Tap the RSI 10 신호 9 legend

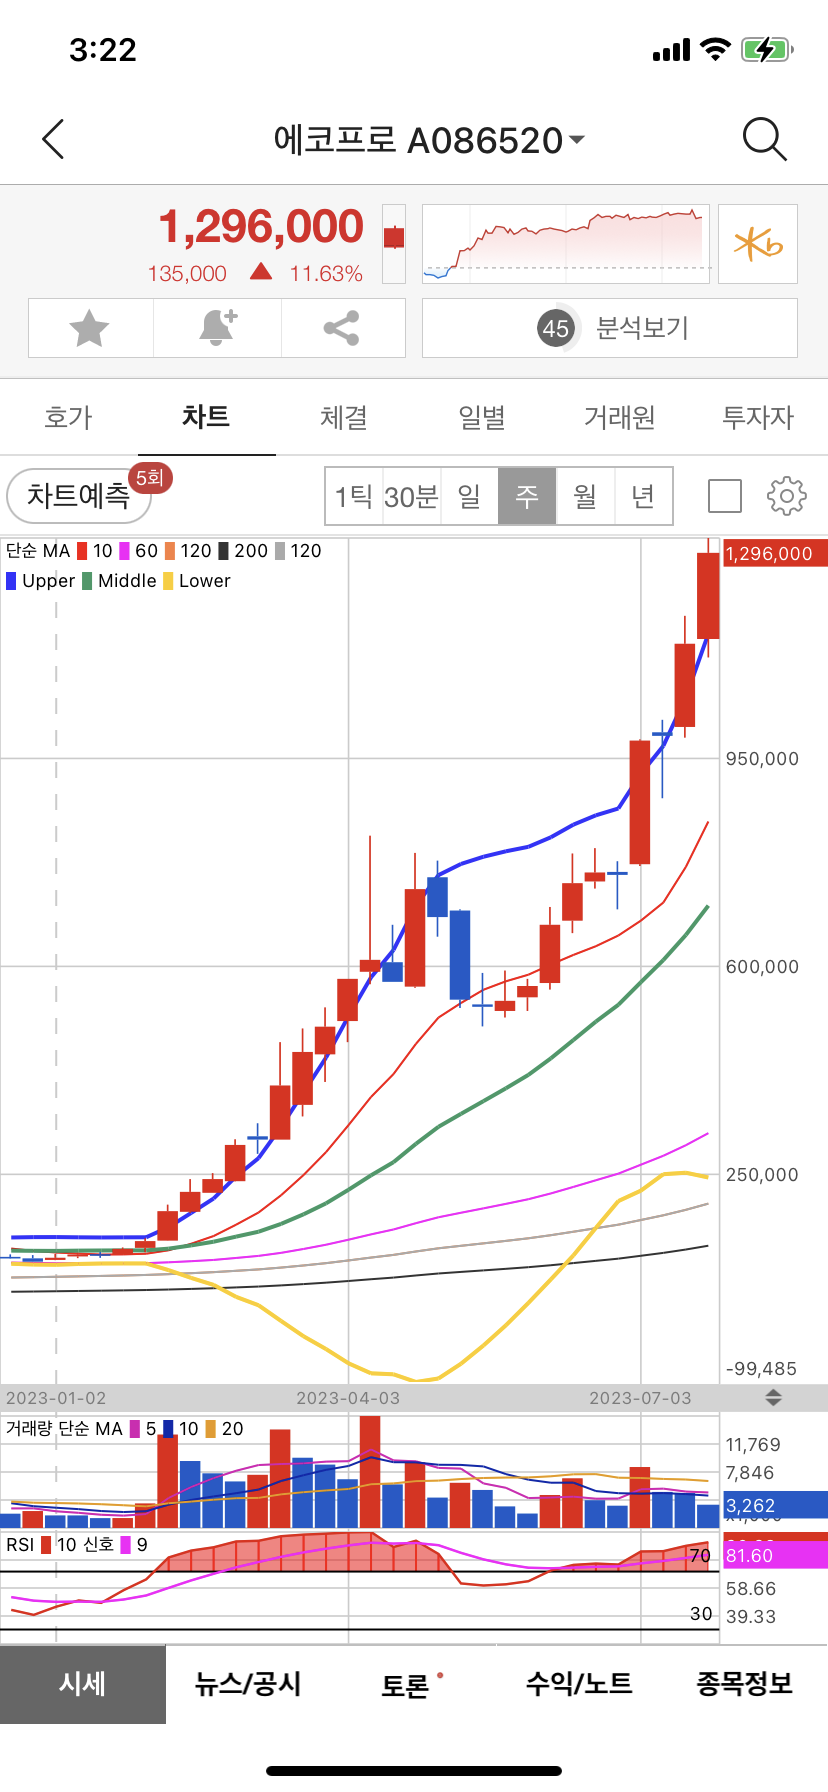[x=77, y=1545]
